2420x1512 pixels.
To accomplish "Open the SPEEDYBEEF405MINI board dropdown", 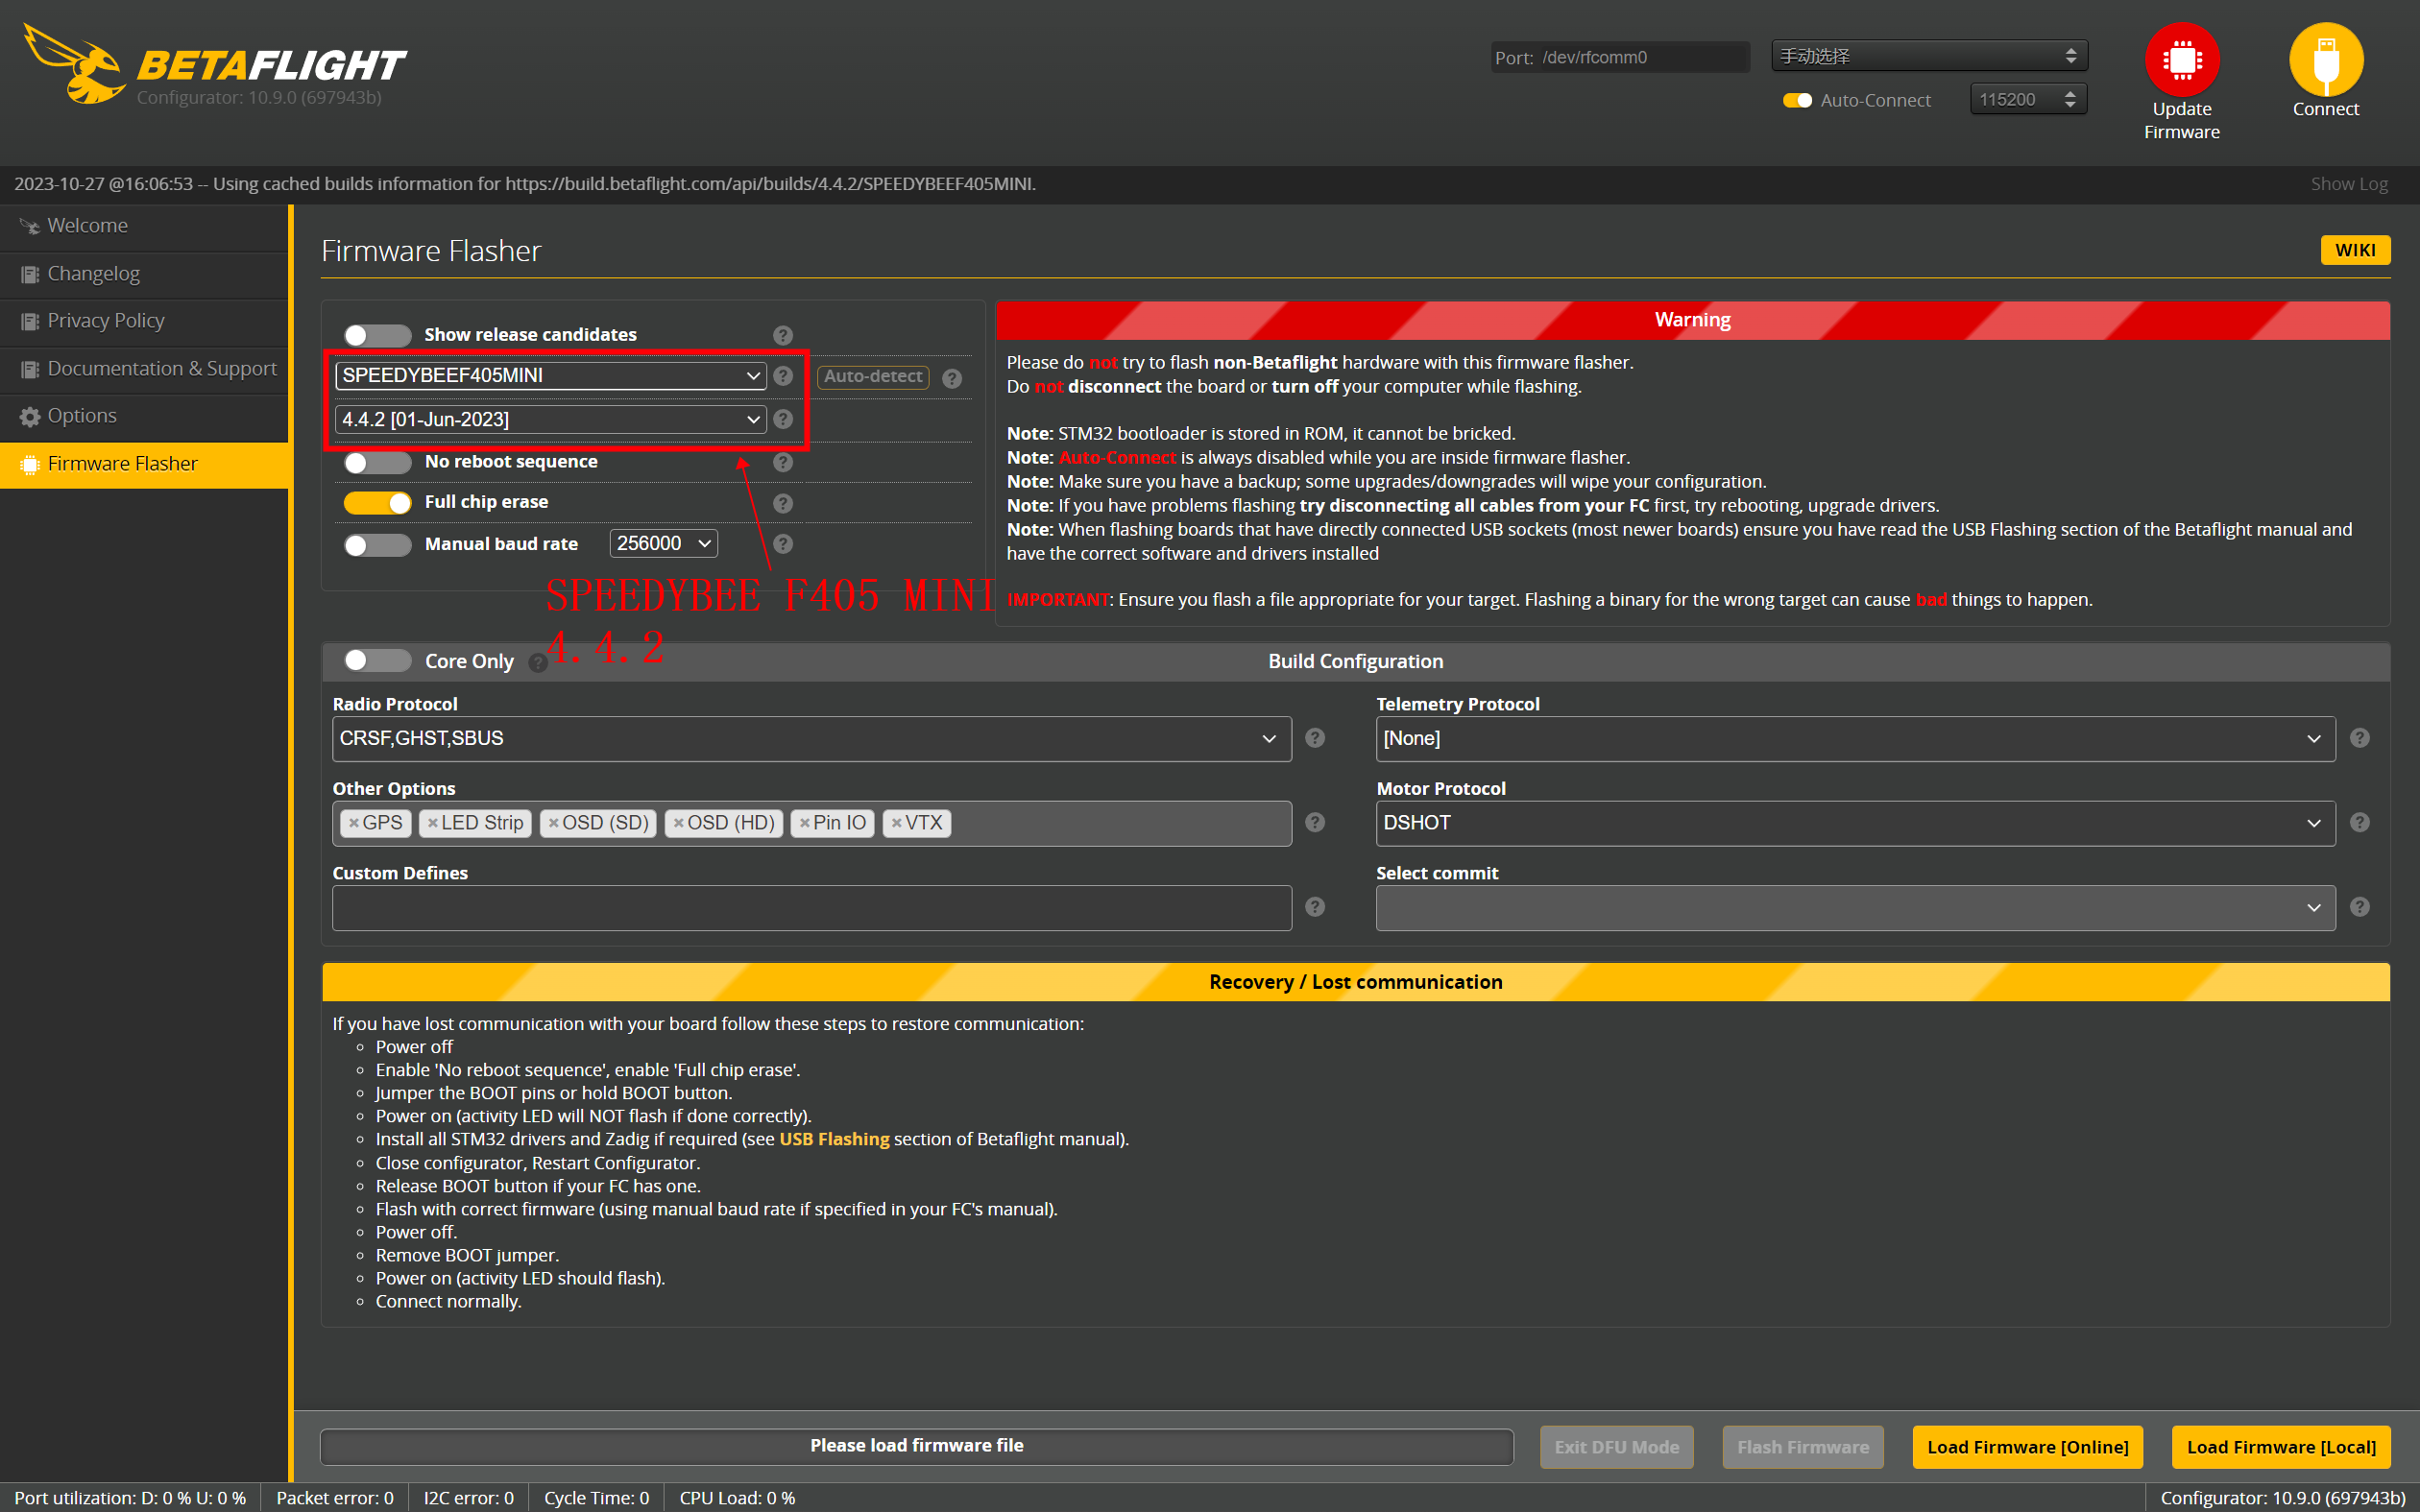I will pos(550,375).
